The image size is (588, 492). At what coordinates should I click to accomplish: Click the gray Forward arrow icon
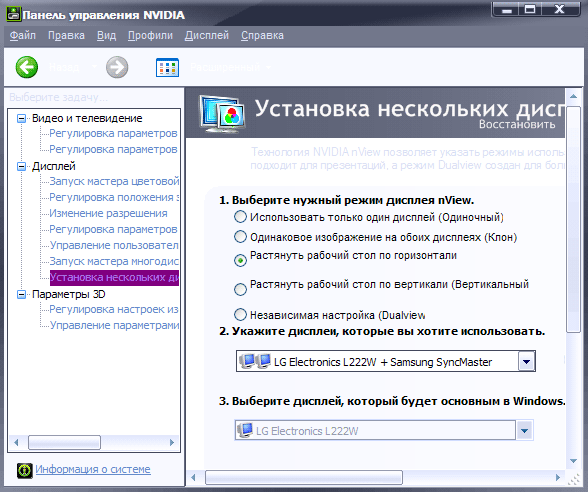point(117,68)
